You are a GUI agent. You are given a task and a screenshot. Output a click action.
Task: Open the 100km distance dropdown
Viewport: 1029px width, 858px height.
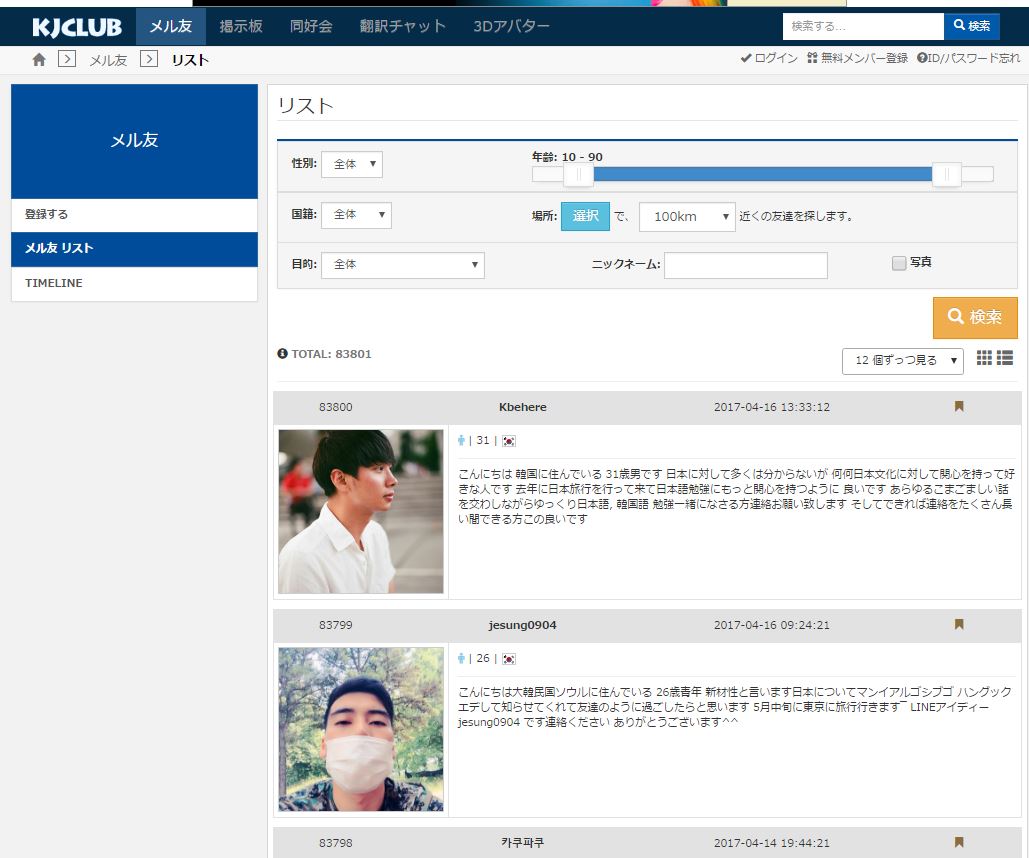tap(687, 215)
